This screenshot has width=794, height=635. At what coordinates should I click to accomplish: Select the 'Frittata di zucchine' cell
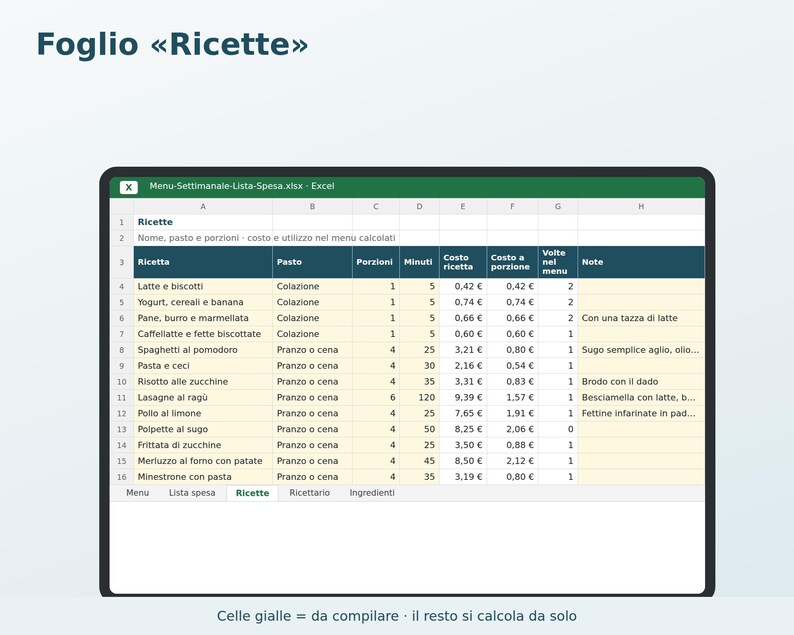coord(203,445)
